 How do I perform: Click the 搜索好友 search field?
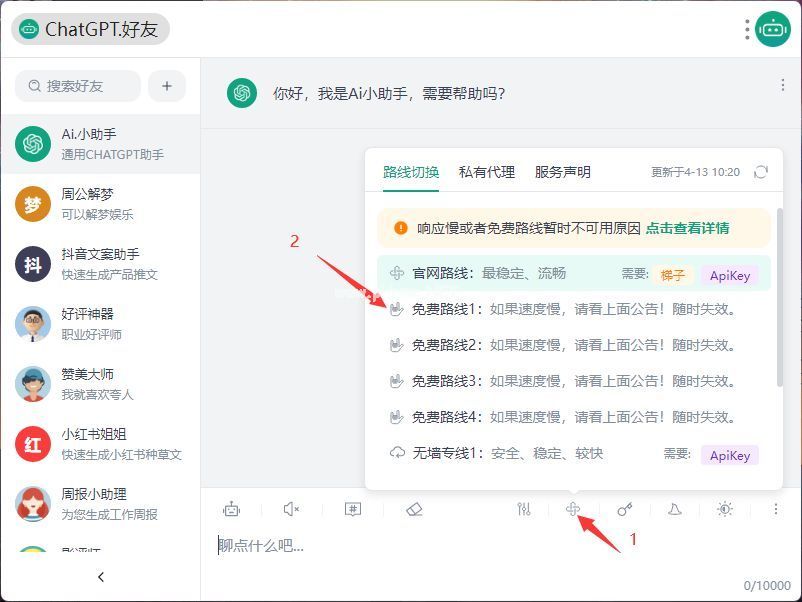click(x=78, y=86)
